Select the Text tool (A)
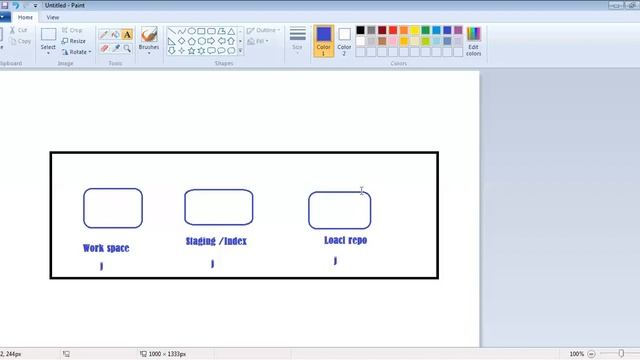 127,35
